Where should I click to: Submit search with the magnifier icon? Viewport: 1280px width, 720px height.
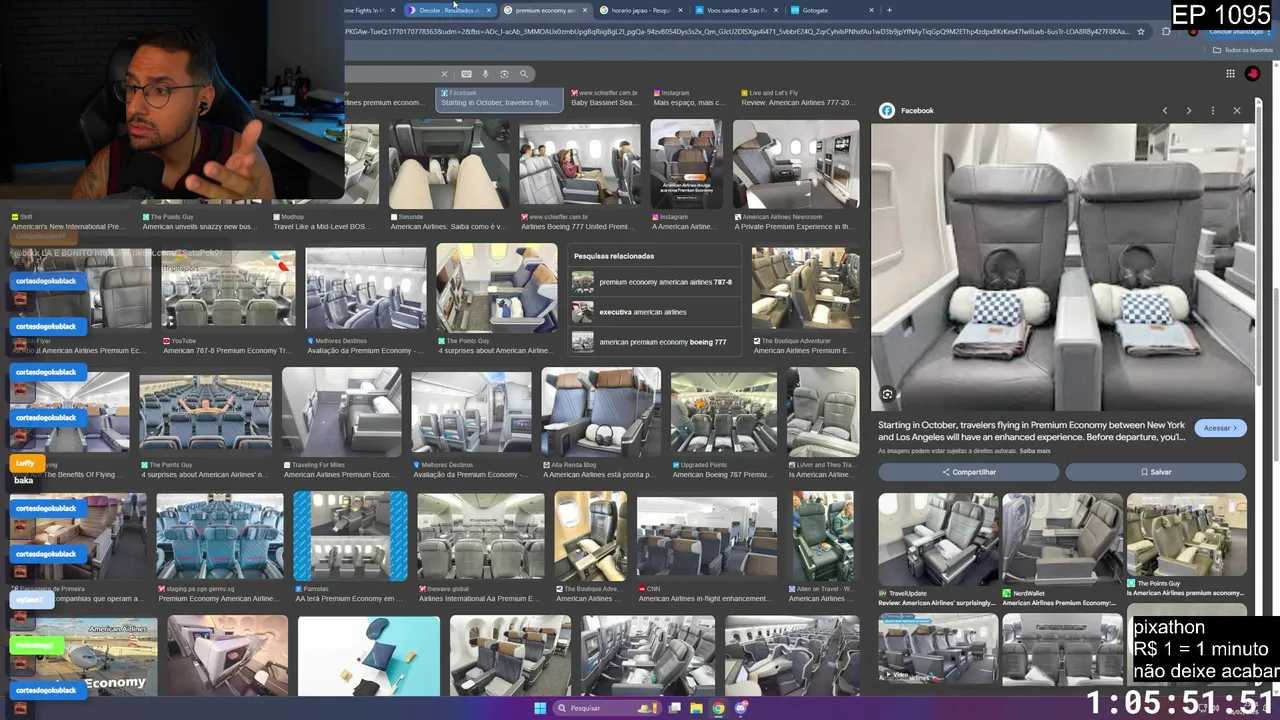[x=523, y=74]
